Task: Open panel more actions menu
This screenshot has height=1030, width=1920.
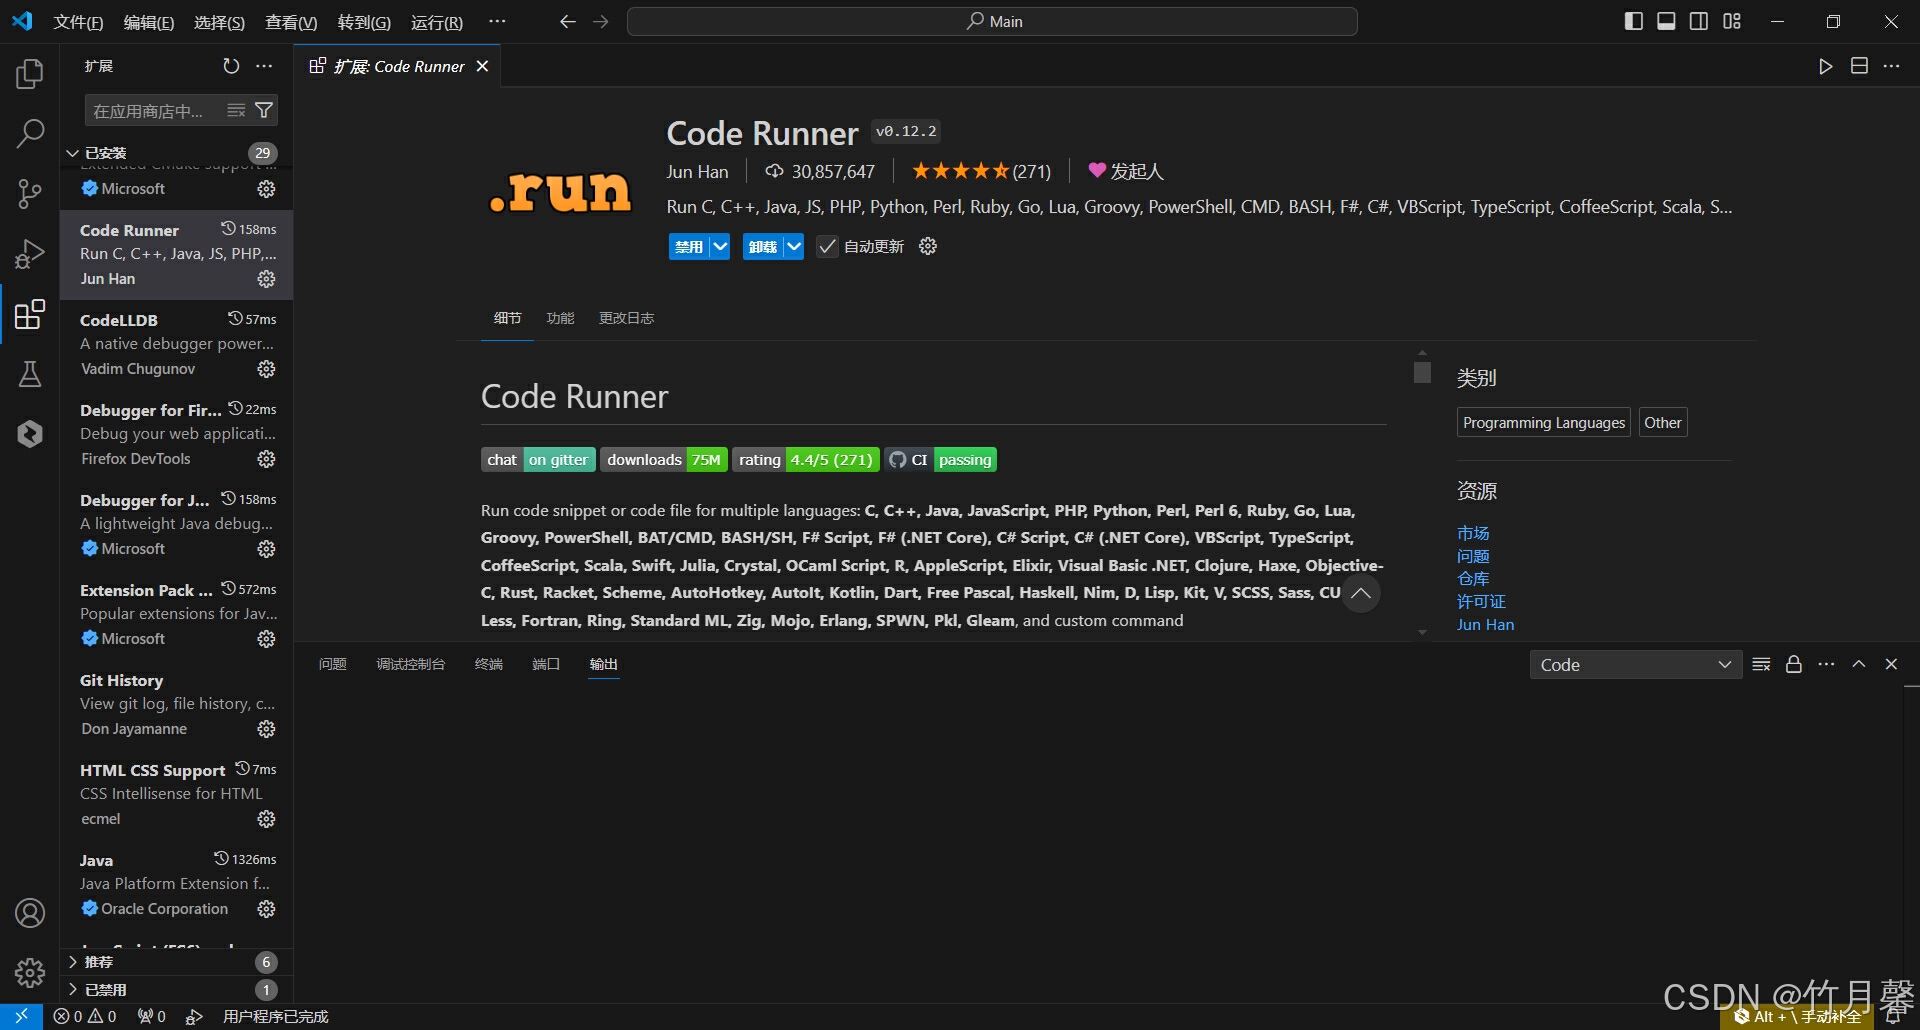Action: 1826,664
